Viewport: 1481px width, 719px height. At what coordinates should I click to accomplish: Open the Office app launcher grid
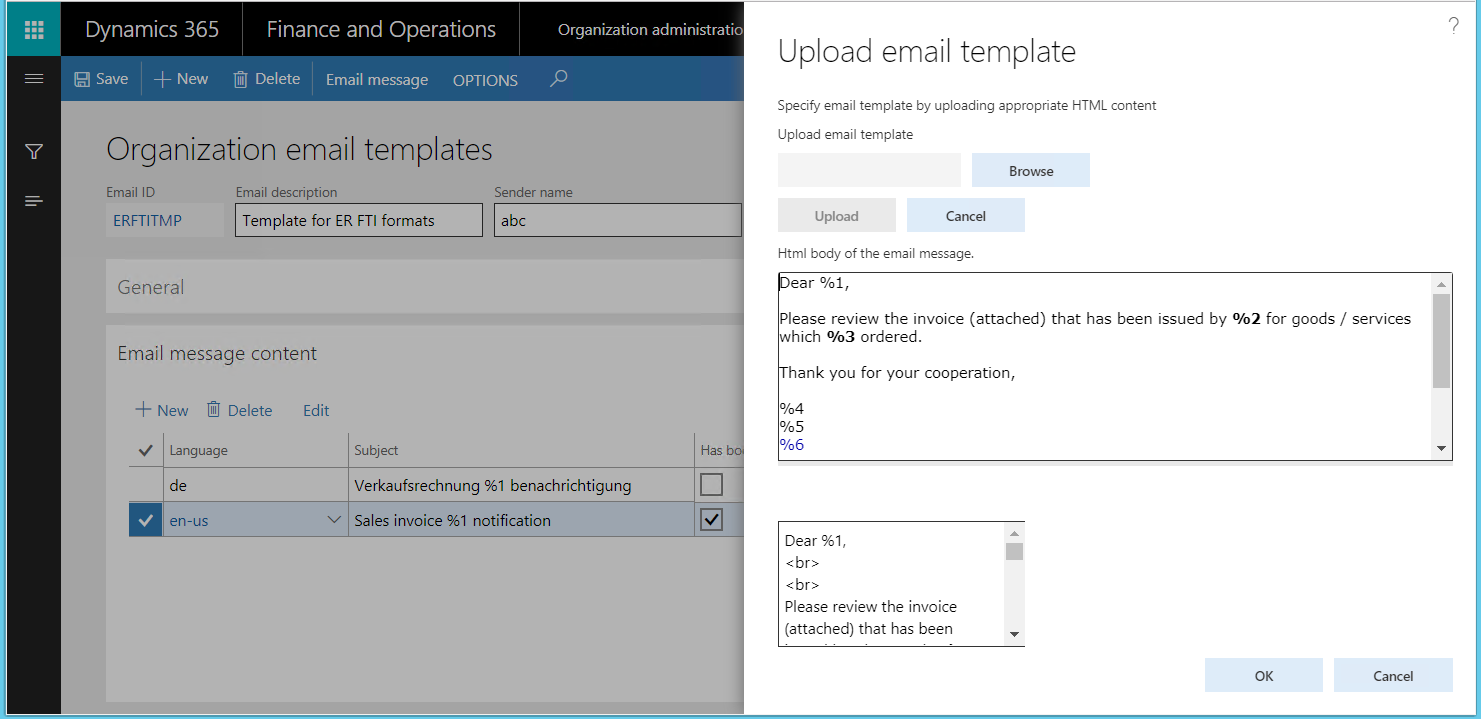tap(33, 28)
